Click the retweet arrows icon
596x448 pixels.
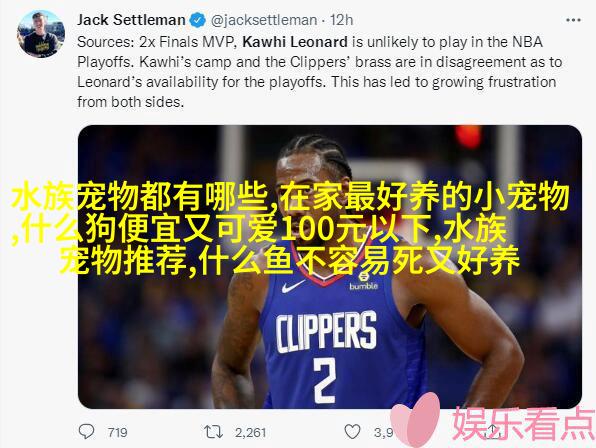[213, 432]
